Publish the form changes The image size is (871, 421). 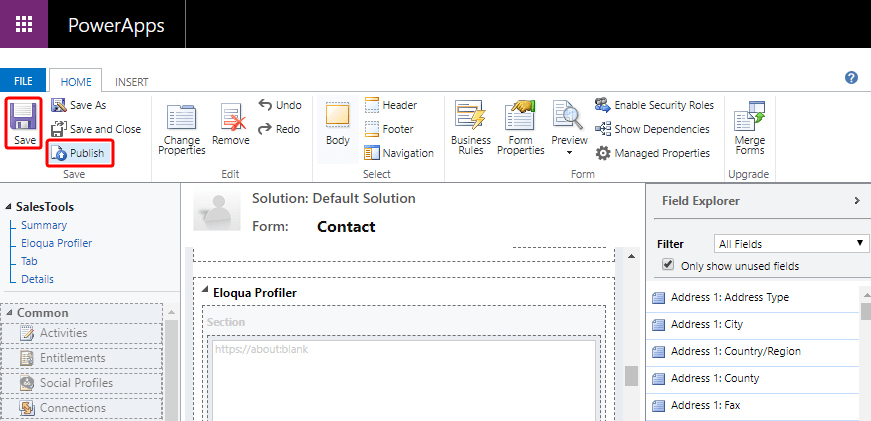point(80,153)
